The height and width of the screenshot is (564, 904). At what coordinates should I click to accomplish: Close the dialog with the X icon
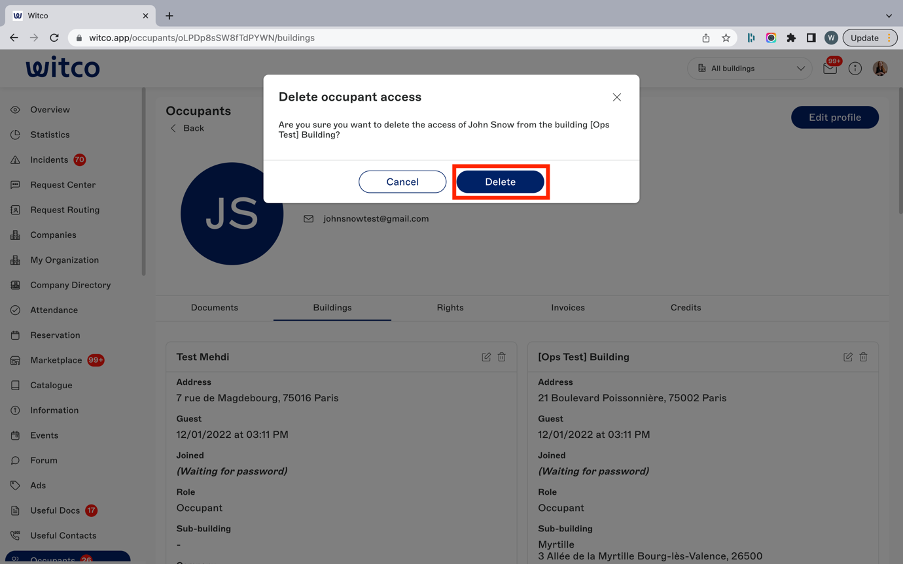(616, 97)
